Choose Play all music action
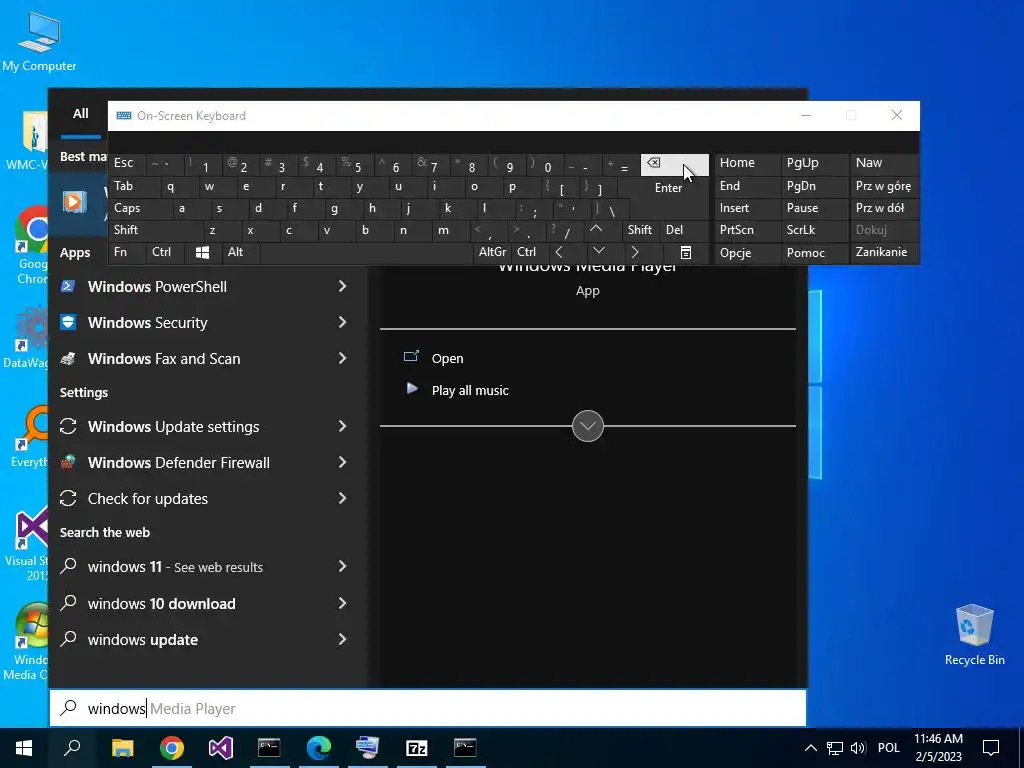 pyautogui.click(x=470, y=391)
